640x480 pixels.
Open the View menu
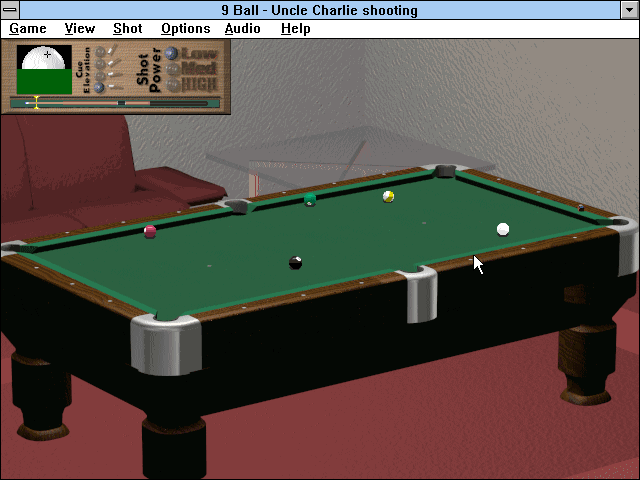pyautogui.click(x=80, y=29)
